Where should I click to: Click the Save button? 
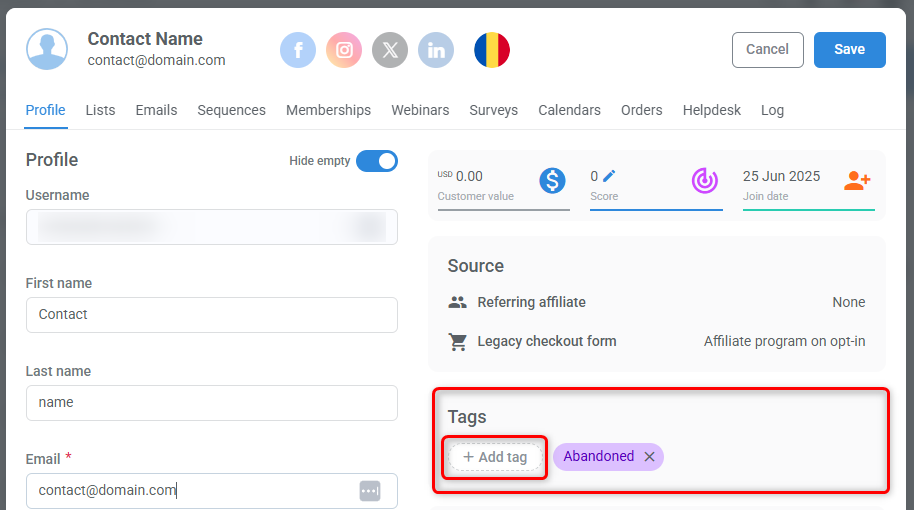[x=850, y=50]
